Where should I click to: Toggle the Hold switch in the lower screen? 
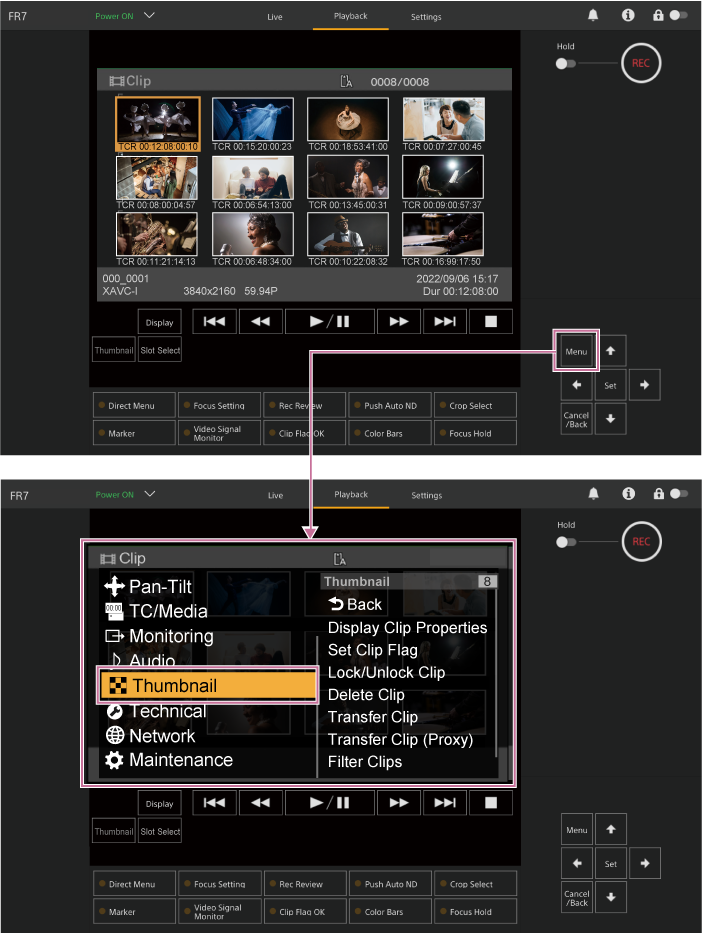click(567, 541)
